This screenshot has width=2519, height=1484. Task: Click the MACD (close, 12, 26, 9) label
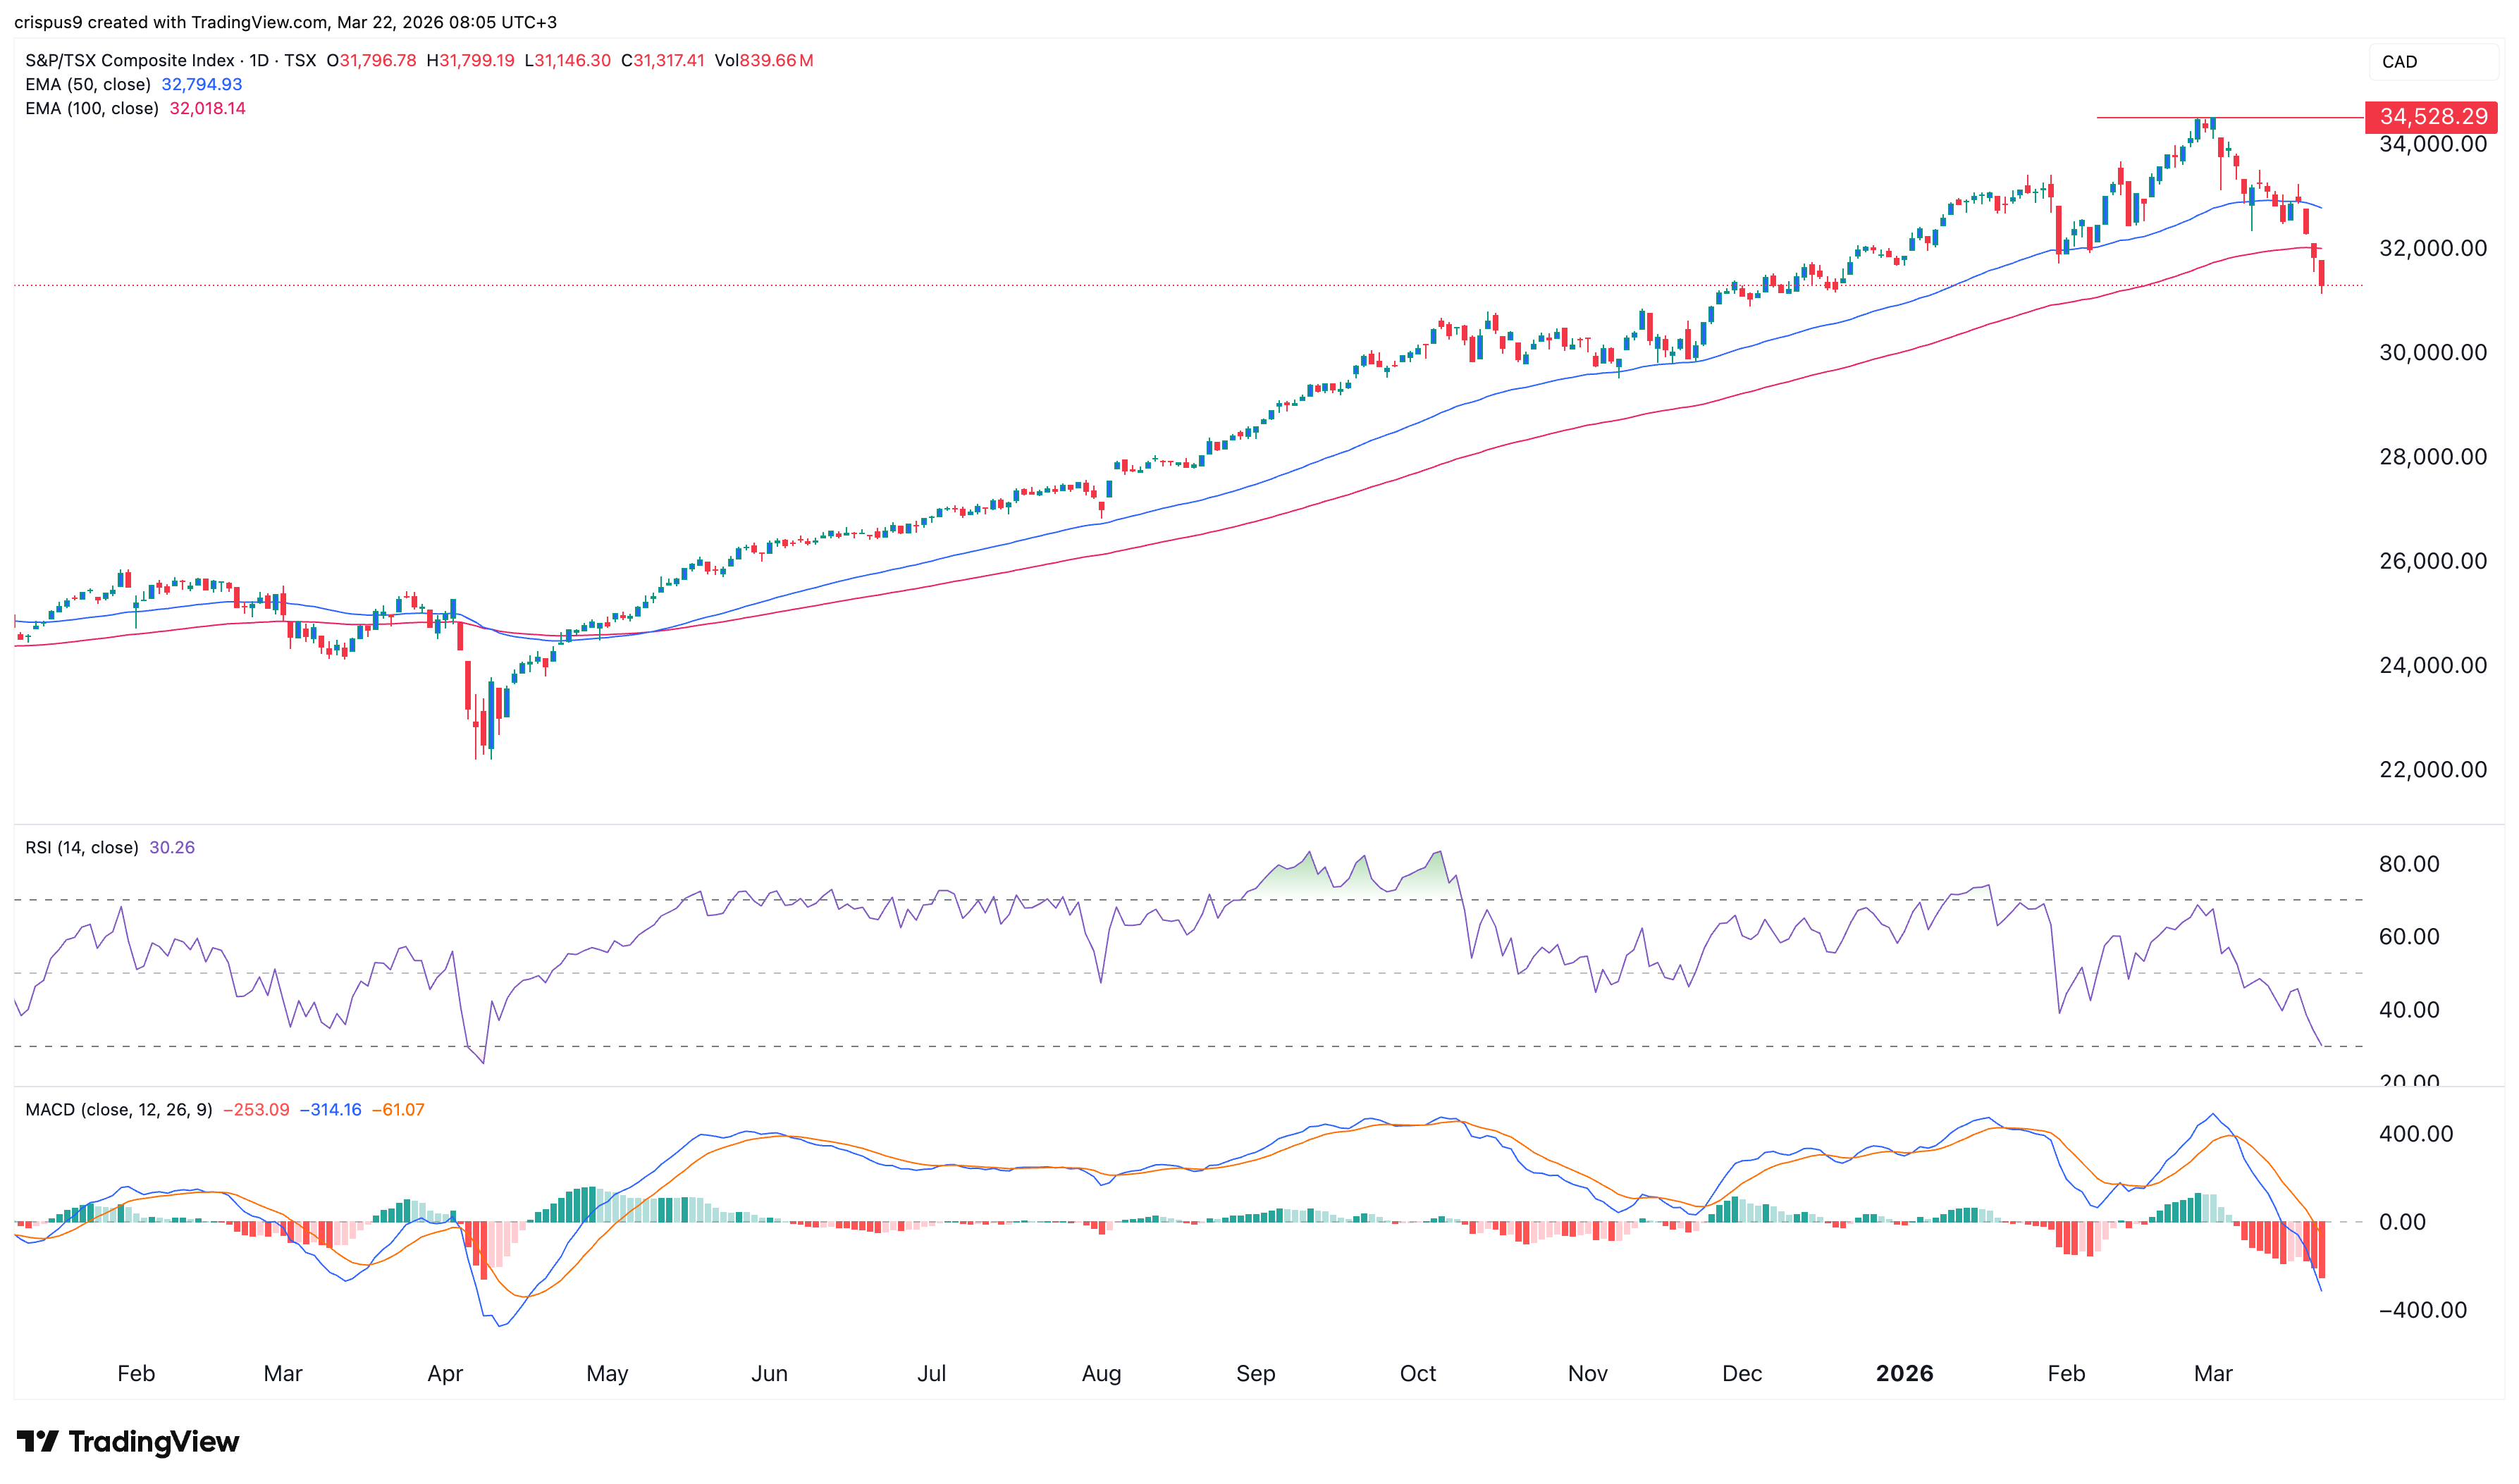tap(118, 1109)
